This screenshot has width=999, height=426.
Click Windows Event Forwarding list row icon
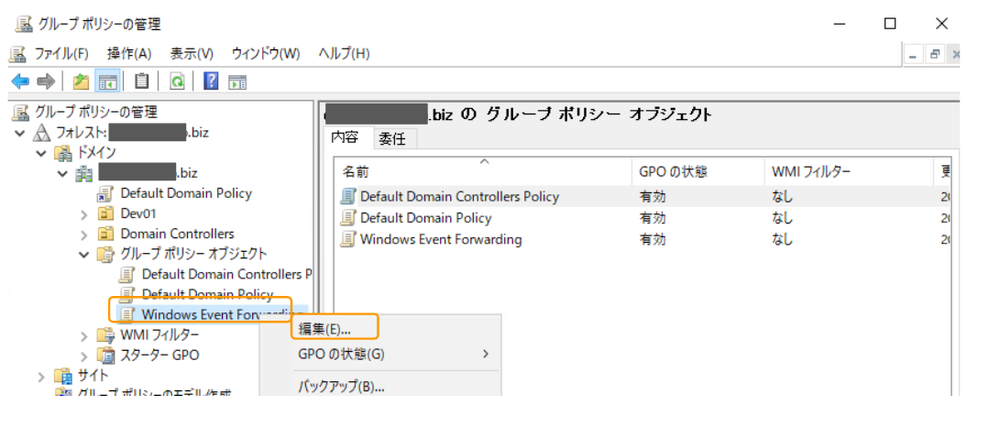[x=348, y=239]
